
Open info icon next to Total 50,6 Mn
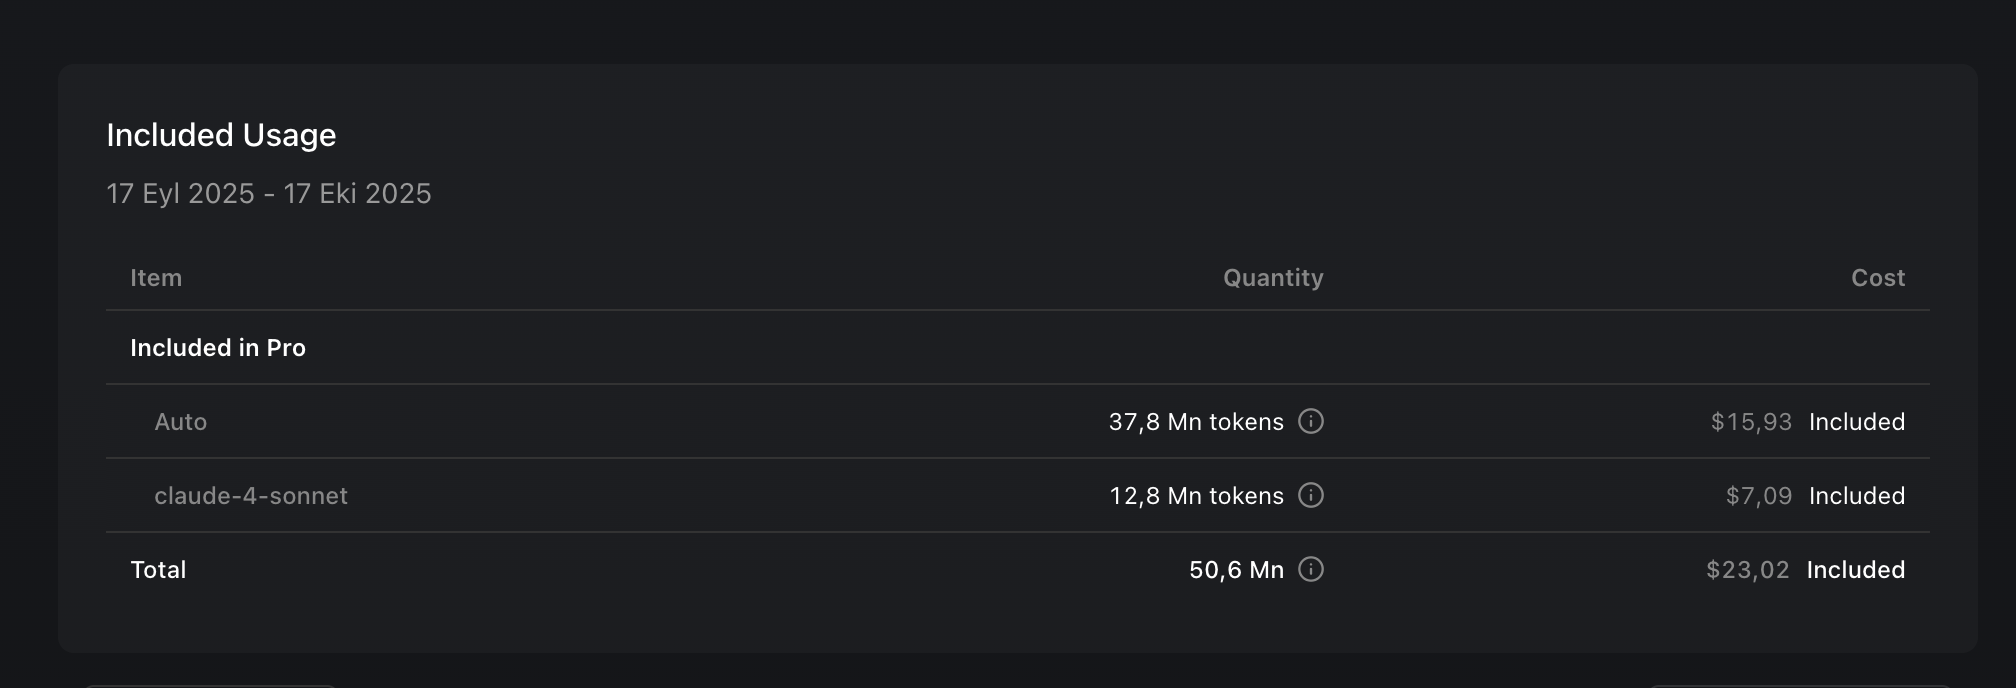coord(1311,570)
